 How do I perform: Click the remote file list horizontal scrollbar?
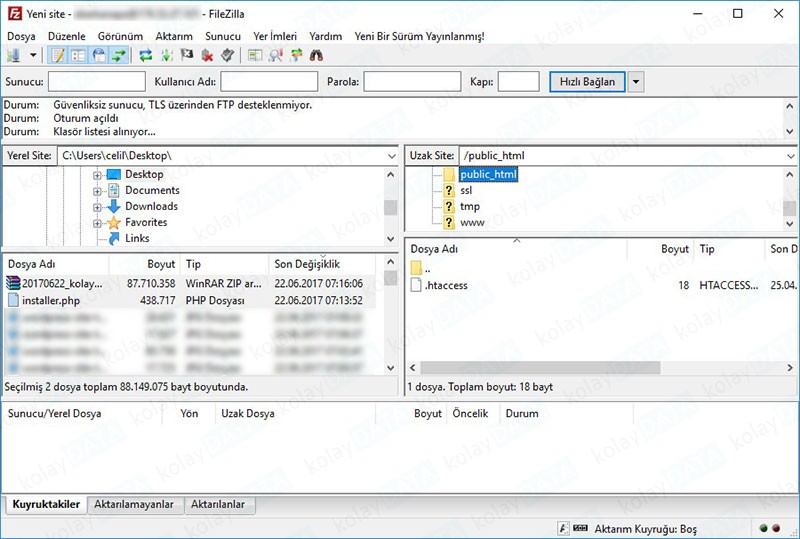pos(540,368)
